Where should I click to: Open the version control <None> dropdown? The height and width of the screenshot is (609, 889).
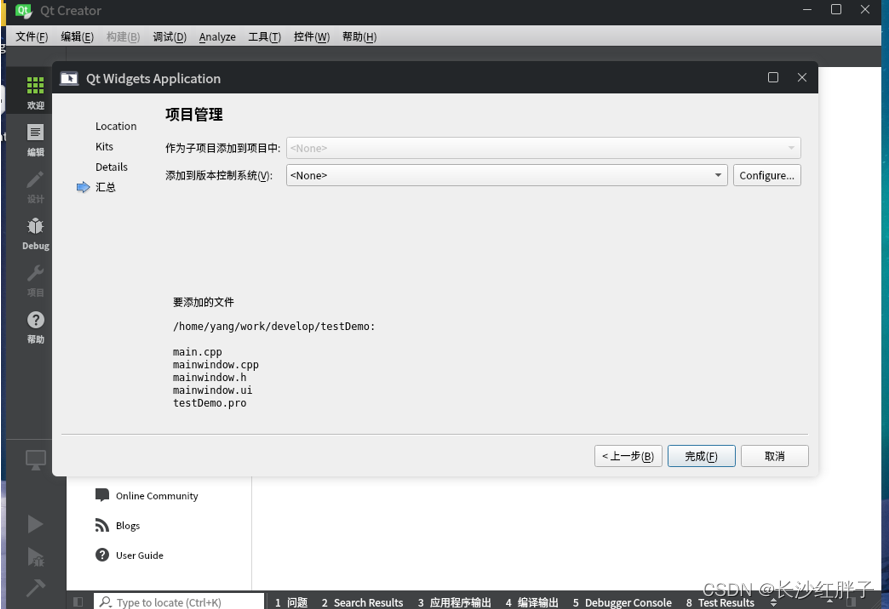[x=506, y=175]
